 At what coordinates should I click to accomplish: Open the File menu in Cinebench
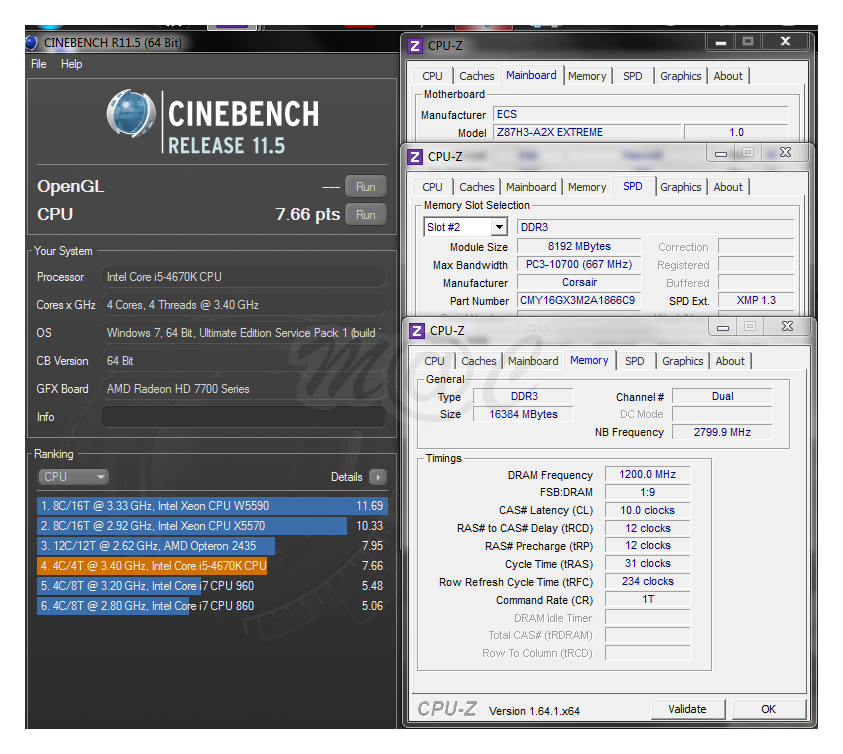pos(39,64)
